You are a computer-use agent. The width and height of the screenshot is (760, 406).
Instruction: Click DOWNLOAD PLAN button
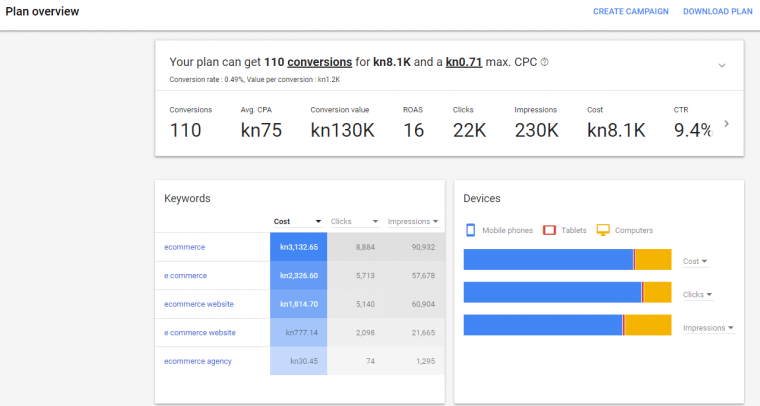(x=717, y=11)
